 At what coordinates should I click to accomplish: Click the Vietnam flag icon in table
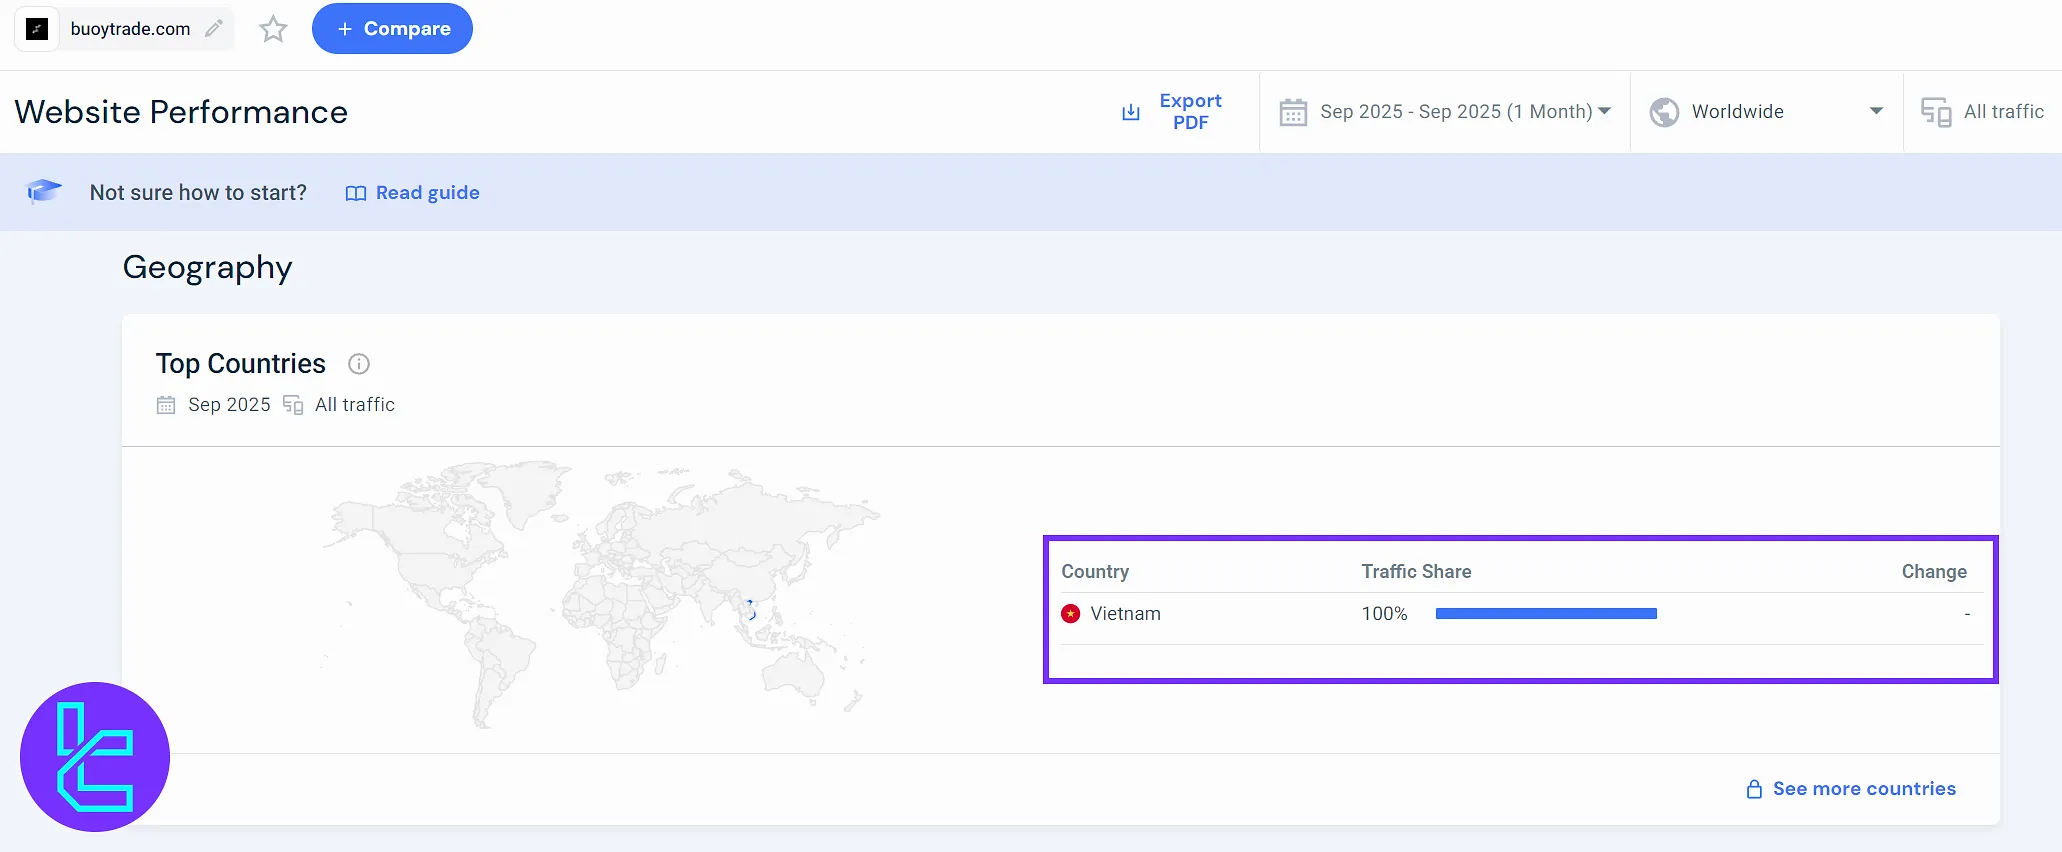[1071, 614]
